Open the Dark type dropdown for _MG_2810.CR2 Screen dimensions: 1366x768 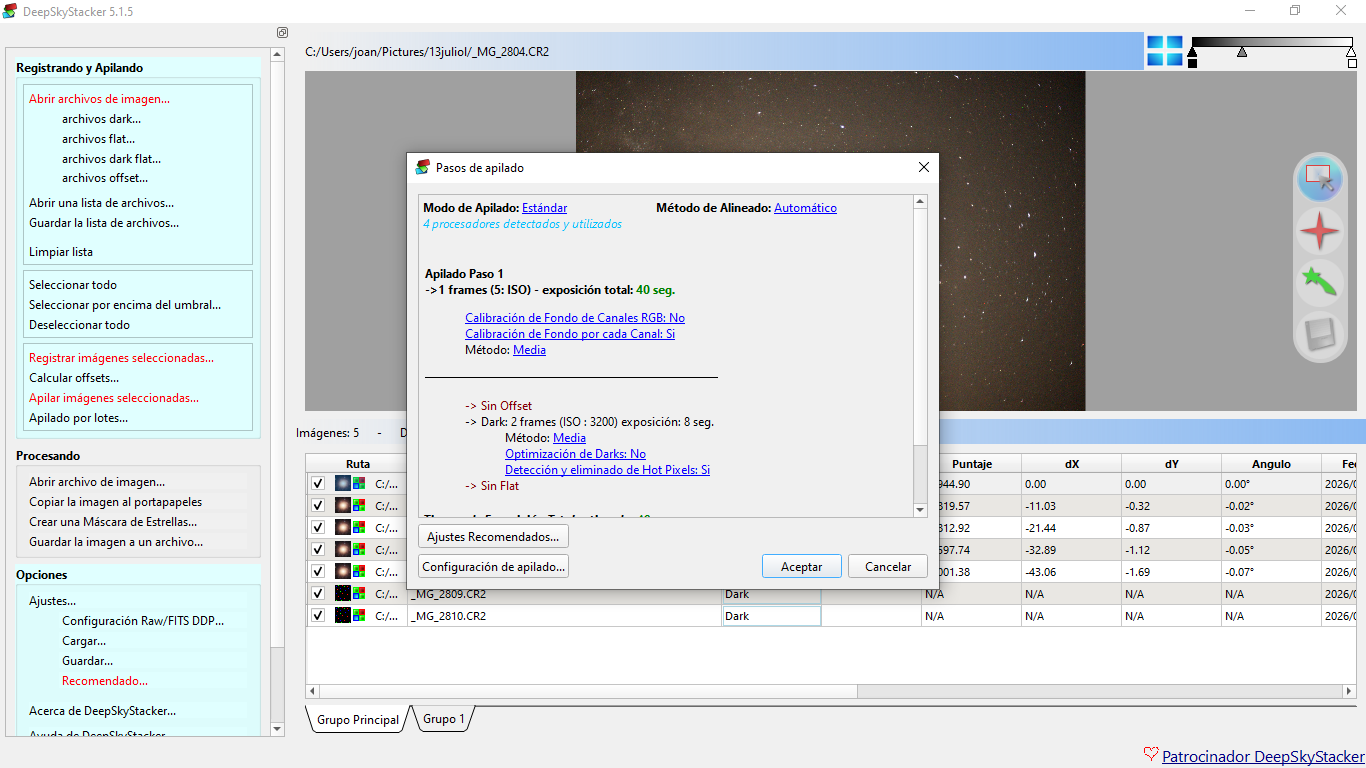(x=771, y=616)
